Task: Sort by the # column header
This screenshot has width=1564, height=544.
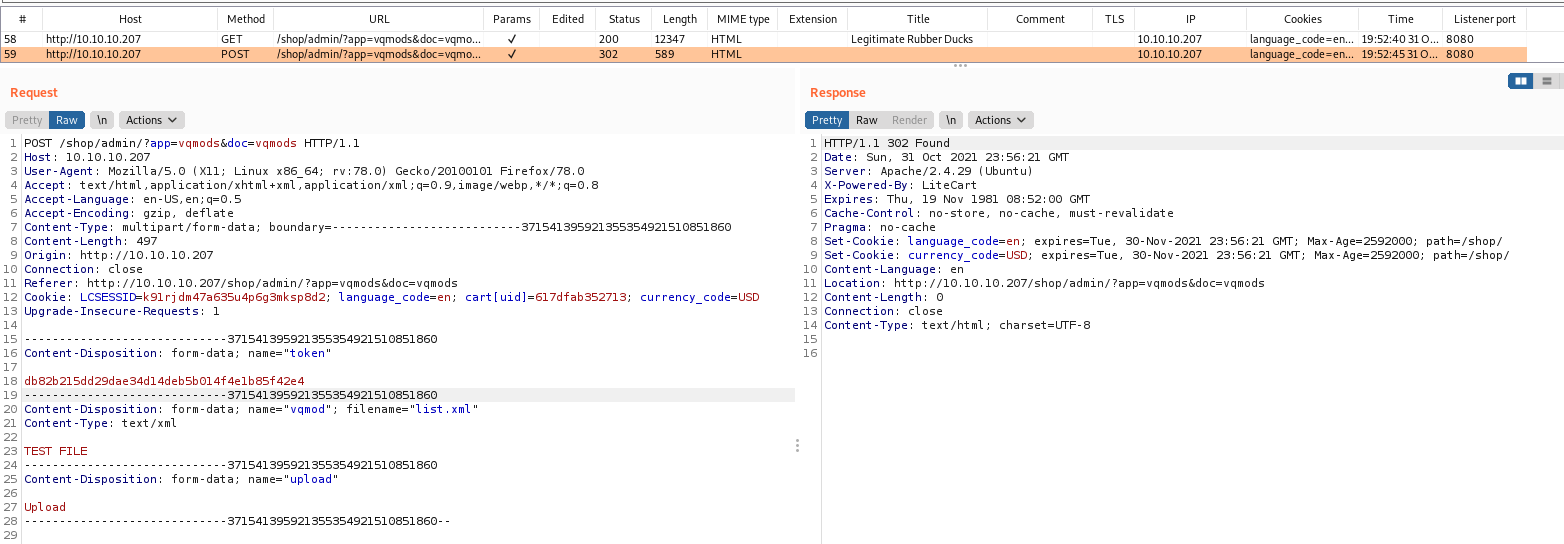Action: (22, 19)
